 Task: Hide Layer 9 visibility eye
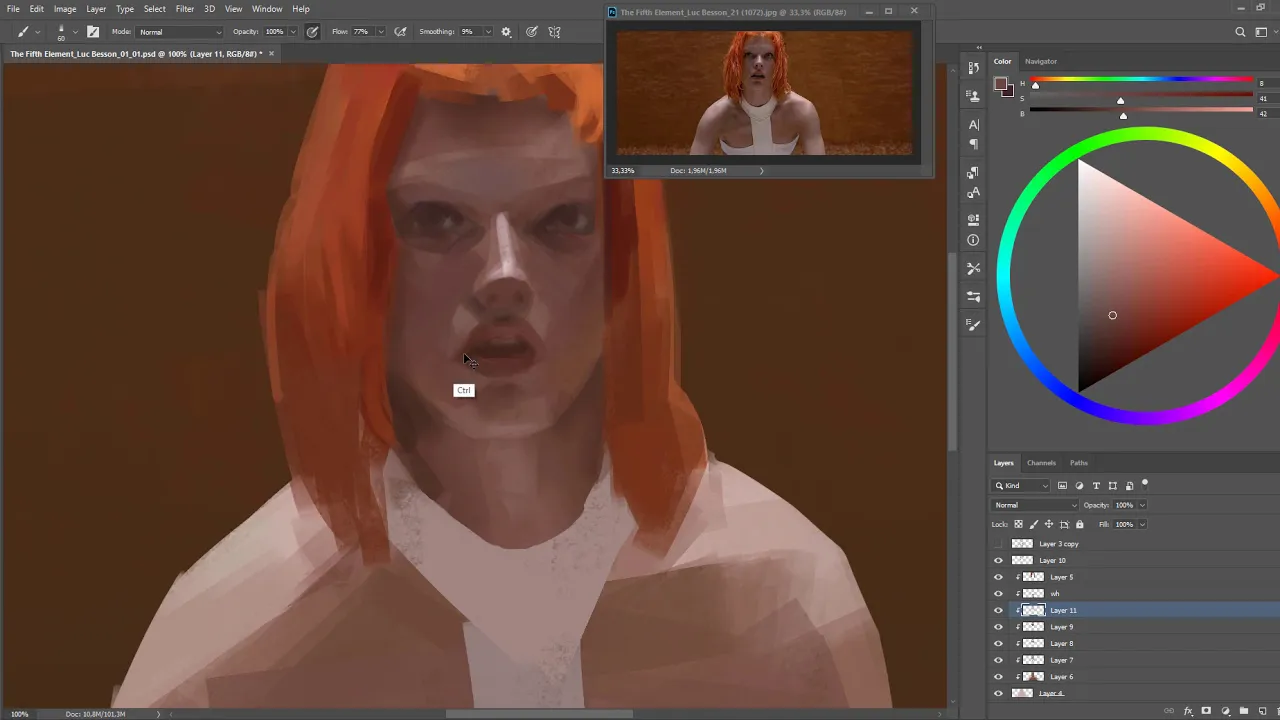(998, 627)
